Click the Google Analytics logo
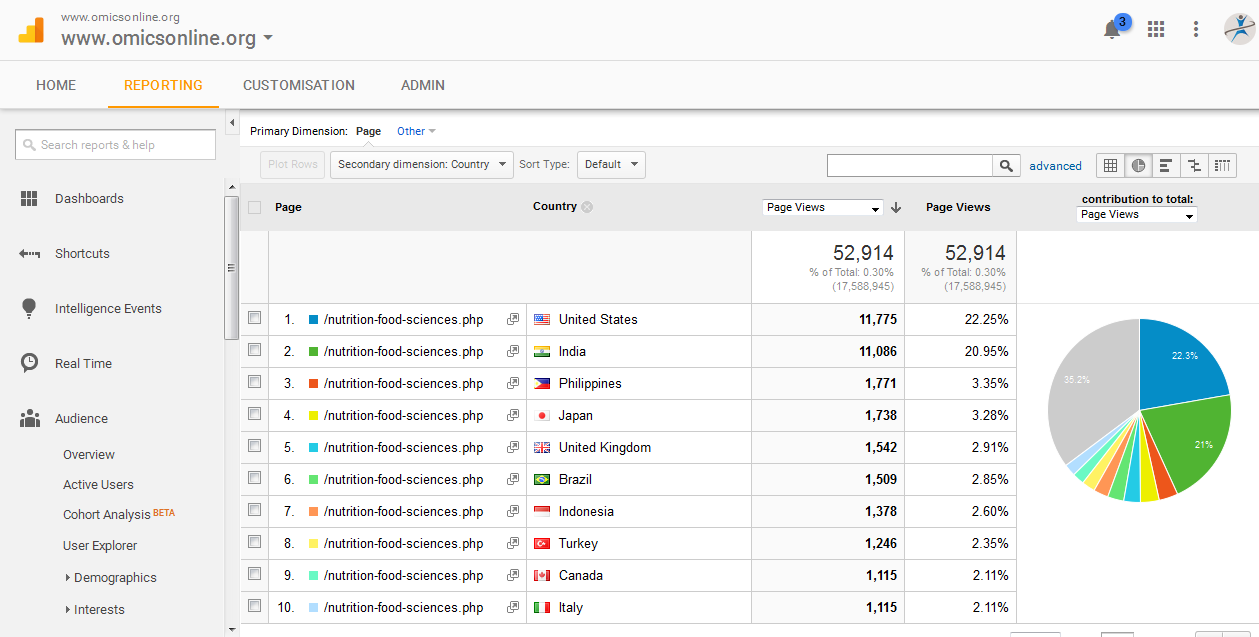This screenshot has width=1259, height=637. [31, 29]
